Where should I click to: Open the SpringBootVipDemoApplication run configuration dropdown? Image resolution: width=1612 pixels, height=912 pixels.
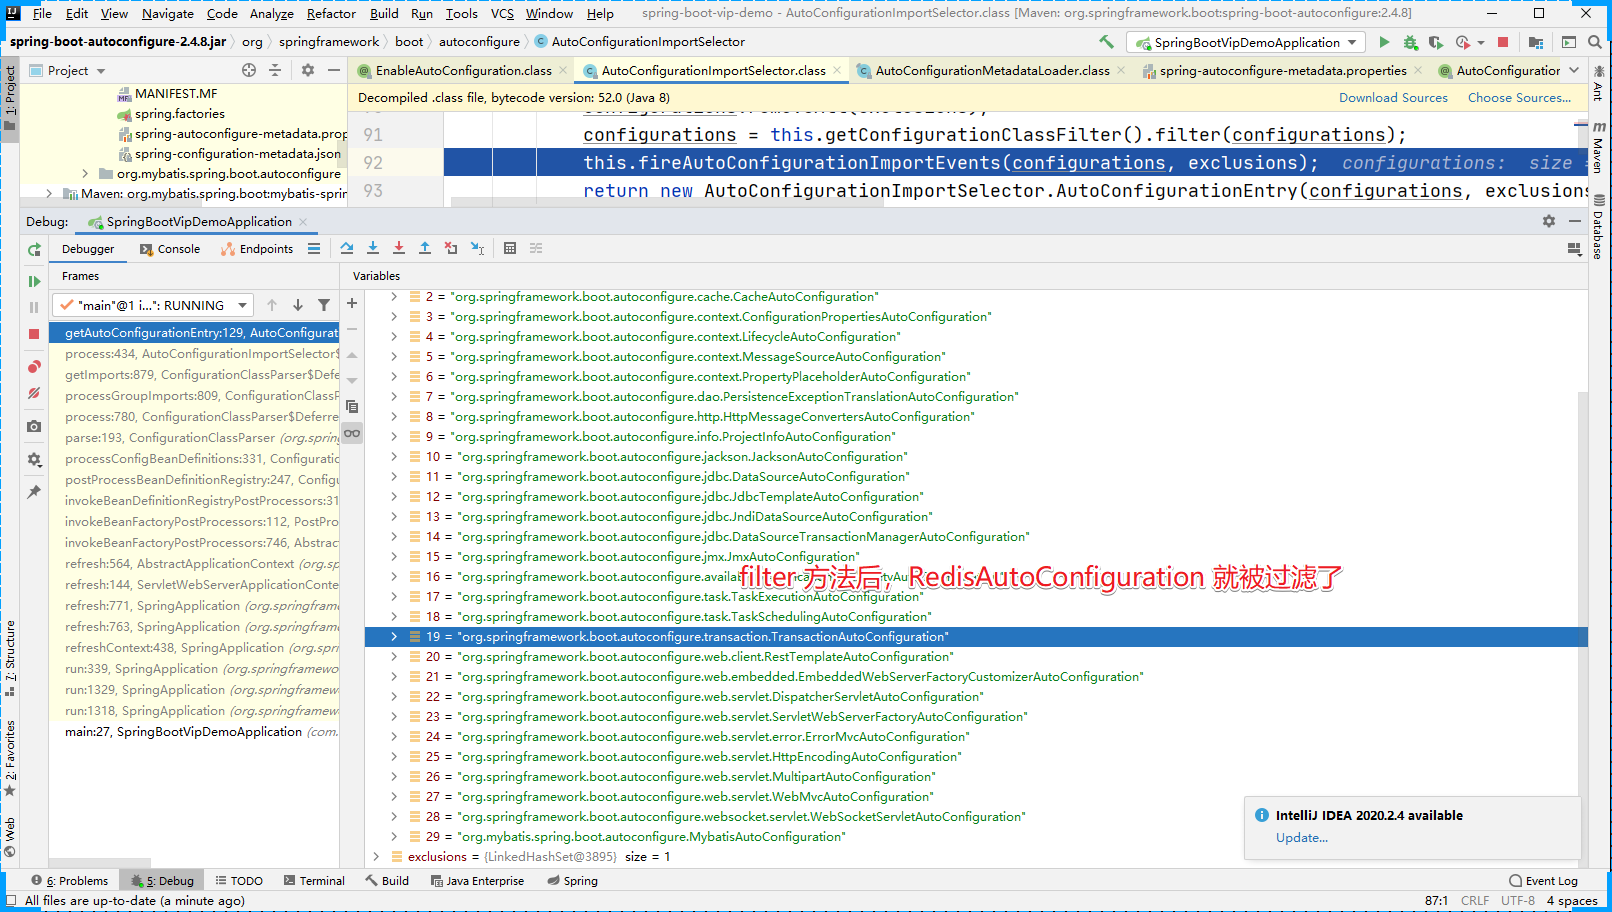(x=1246, y=42)
